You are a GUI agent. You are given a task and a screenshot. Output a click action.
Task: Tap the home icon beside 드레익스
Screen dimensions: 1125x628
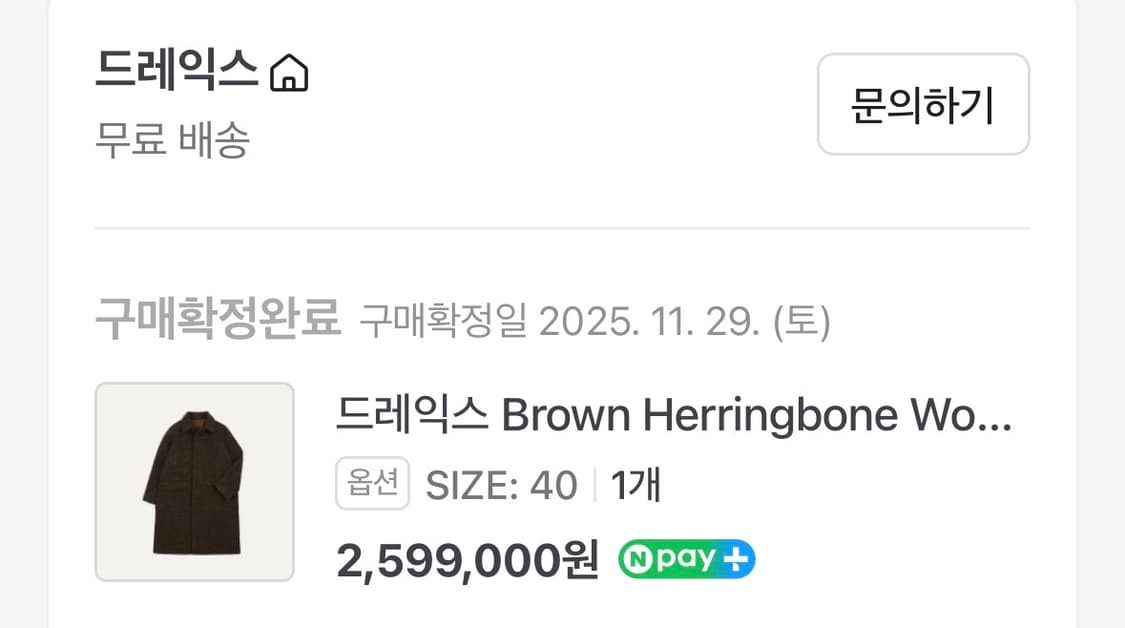tap(289, 74)
